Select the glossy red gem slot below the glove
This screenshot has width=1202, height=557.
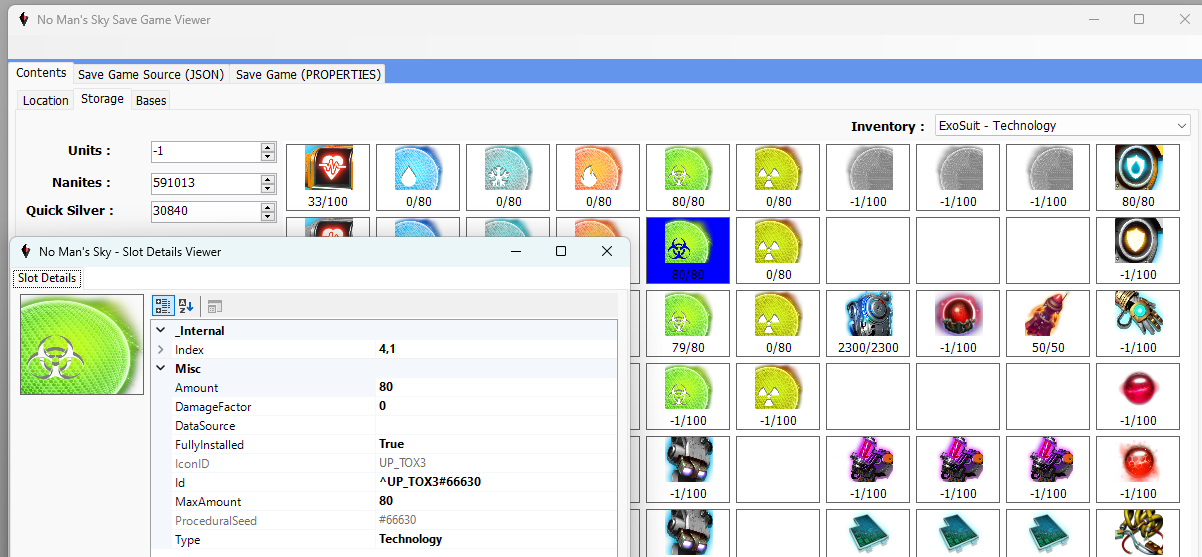[1138, 396]
